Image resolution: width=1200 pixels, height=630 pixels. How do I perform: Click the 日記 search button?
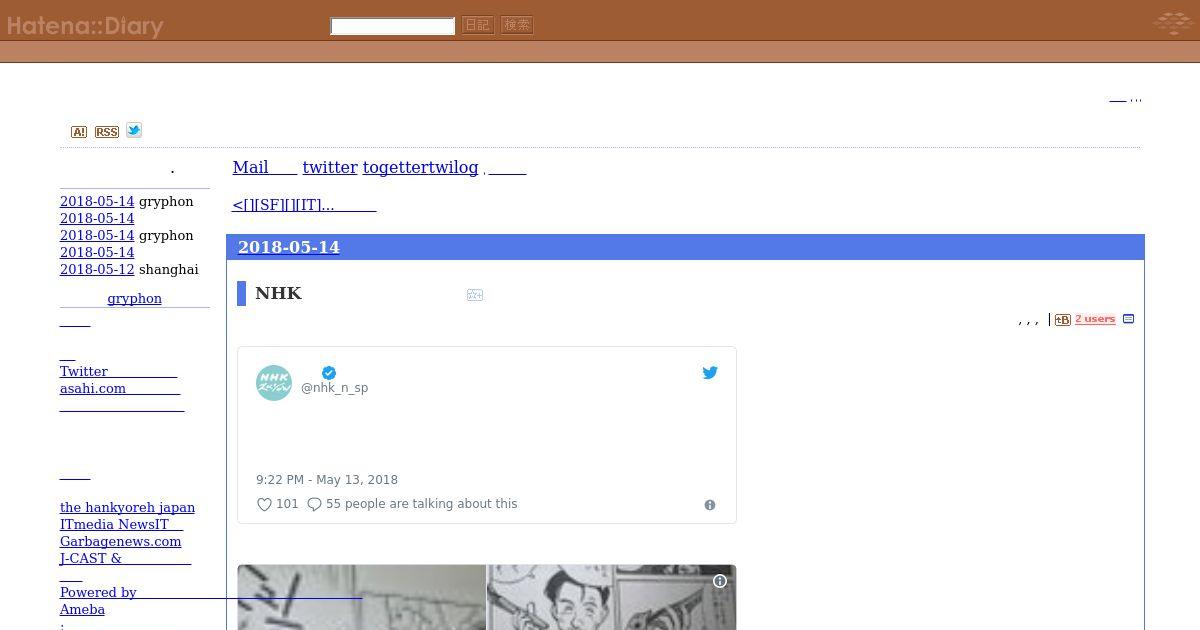point(478,25)
